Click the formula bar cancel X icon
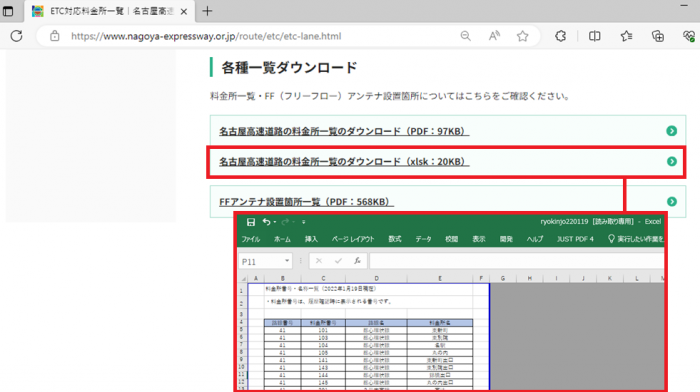Image resolution: width=700 pixels, height=392 pixels. coord(319,261)
